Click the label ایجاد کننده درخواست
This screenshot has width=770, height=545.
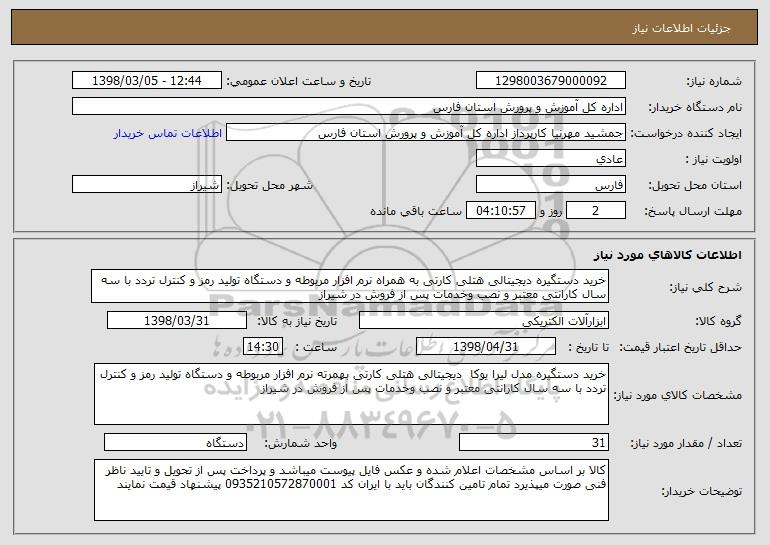coord(686,133)
